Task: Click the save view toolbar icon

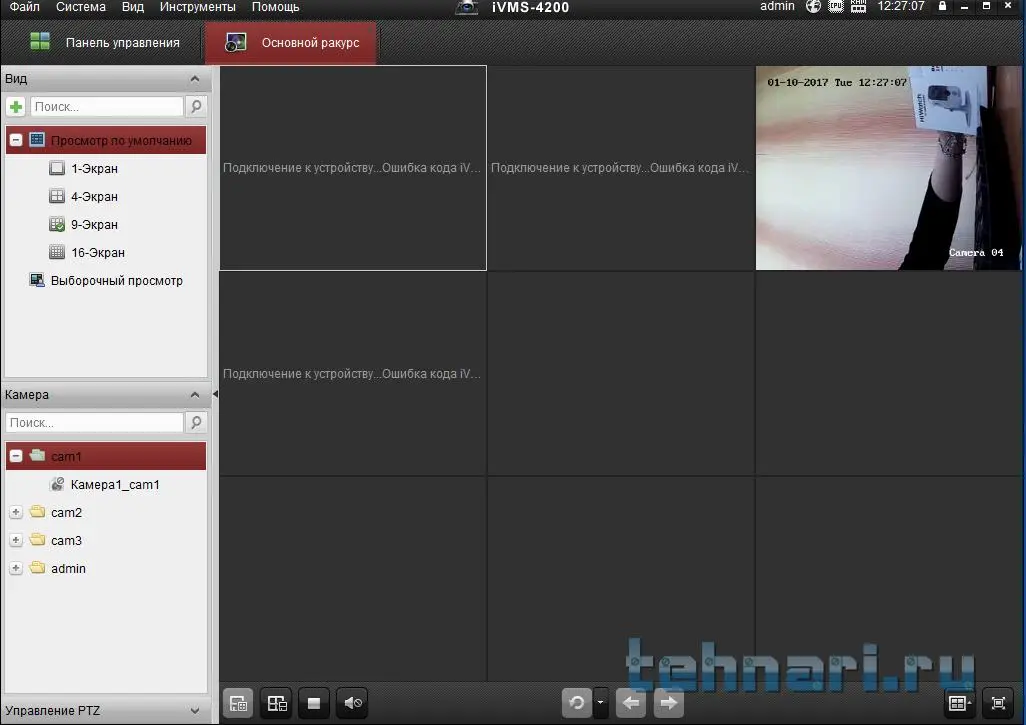Action: point(238,703)
